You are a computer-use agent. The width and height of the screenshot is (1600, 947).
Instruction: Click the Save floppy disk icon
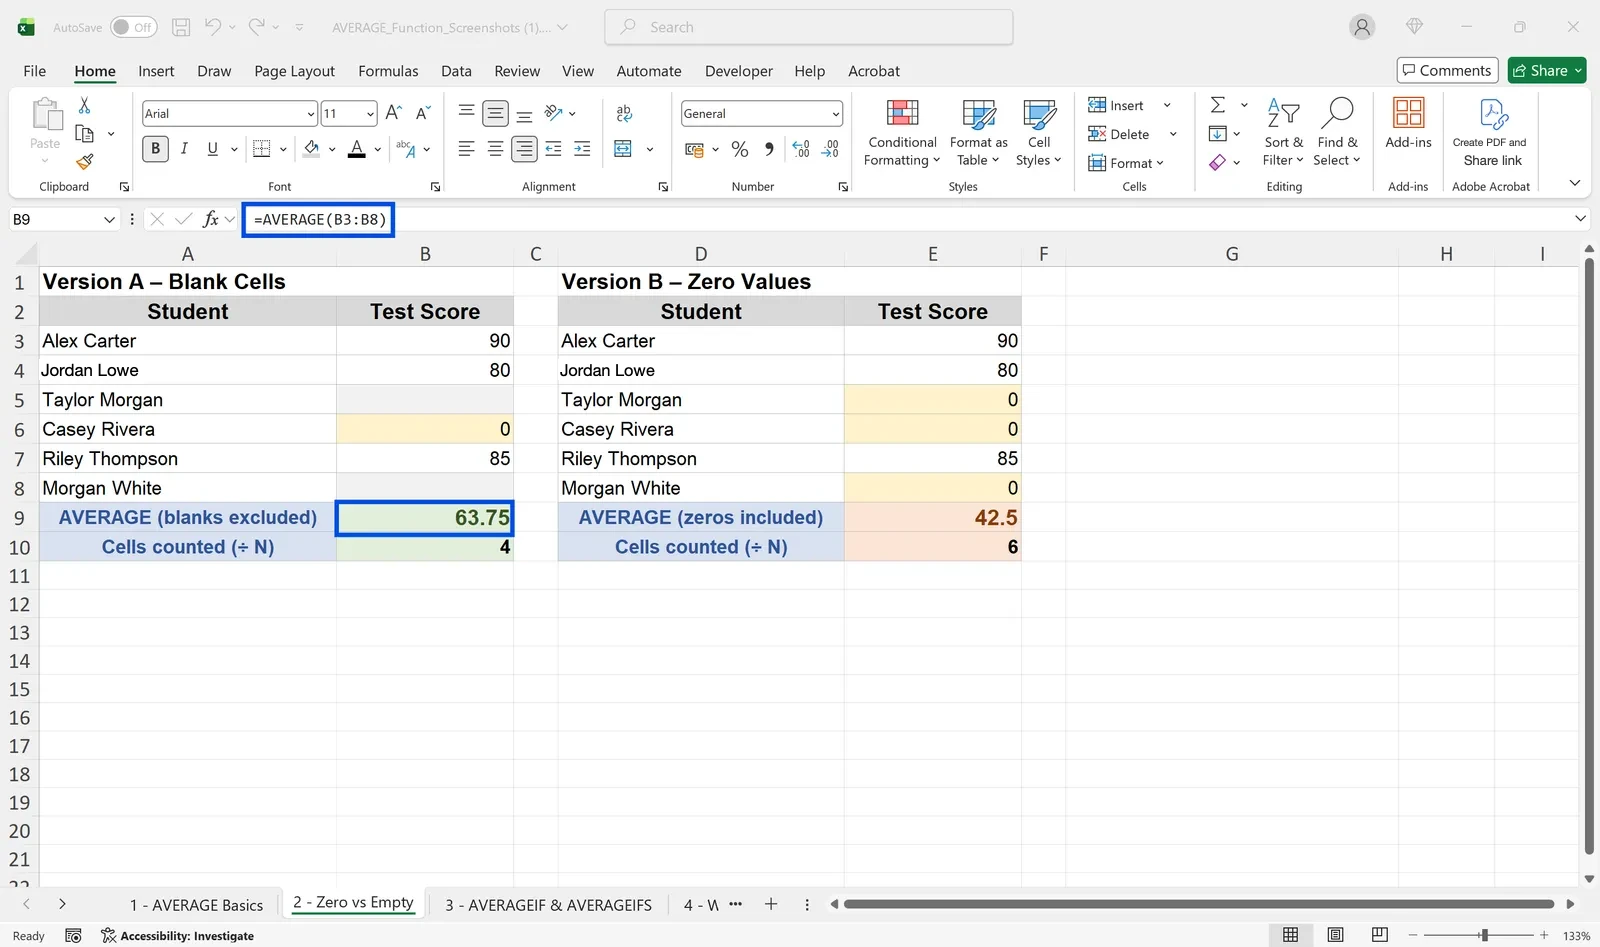tap(181, 27)
